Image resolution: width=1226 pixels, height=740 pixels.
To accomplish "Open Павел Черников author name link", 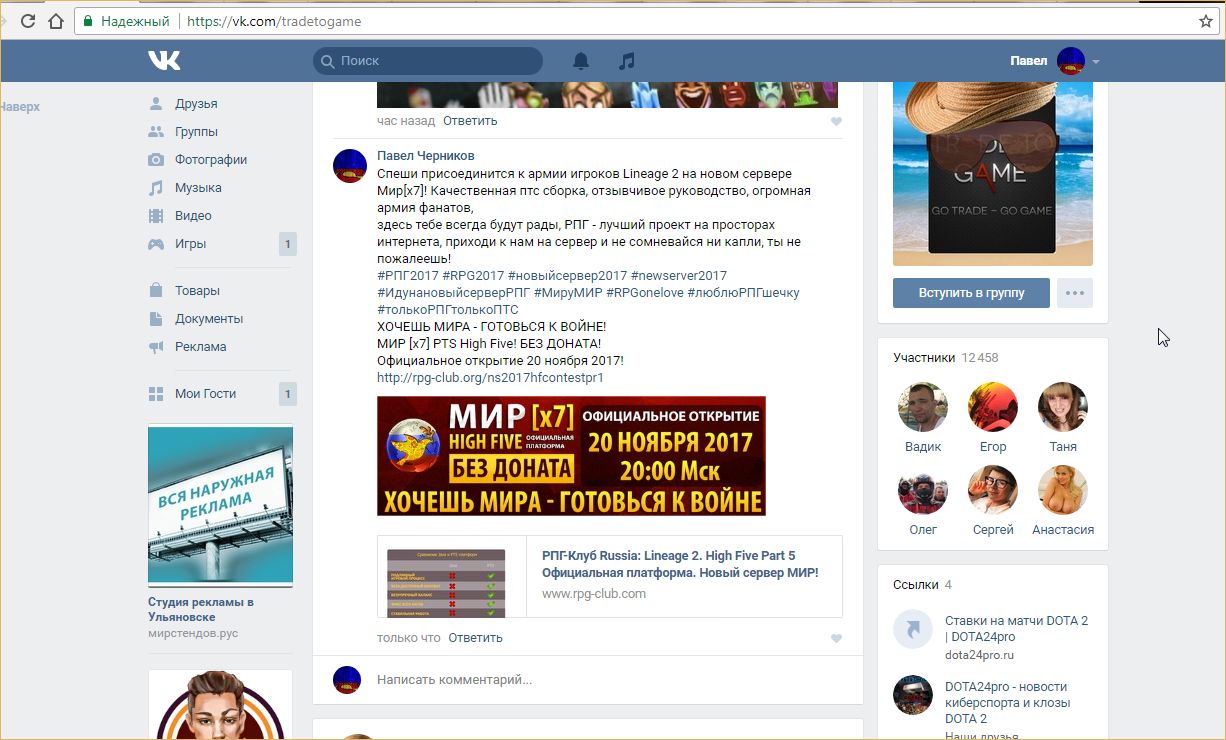I will pyautogui.click(x=426, y=156).
